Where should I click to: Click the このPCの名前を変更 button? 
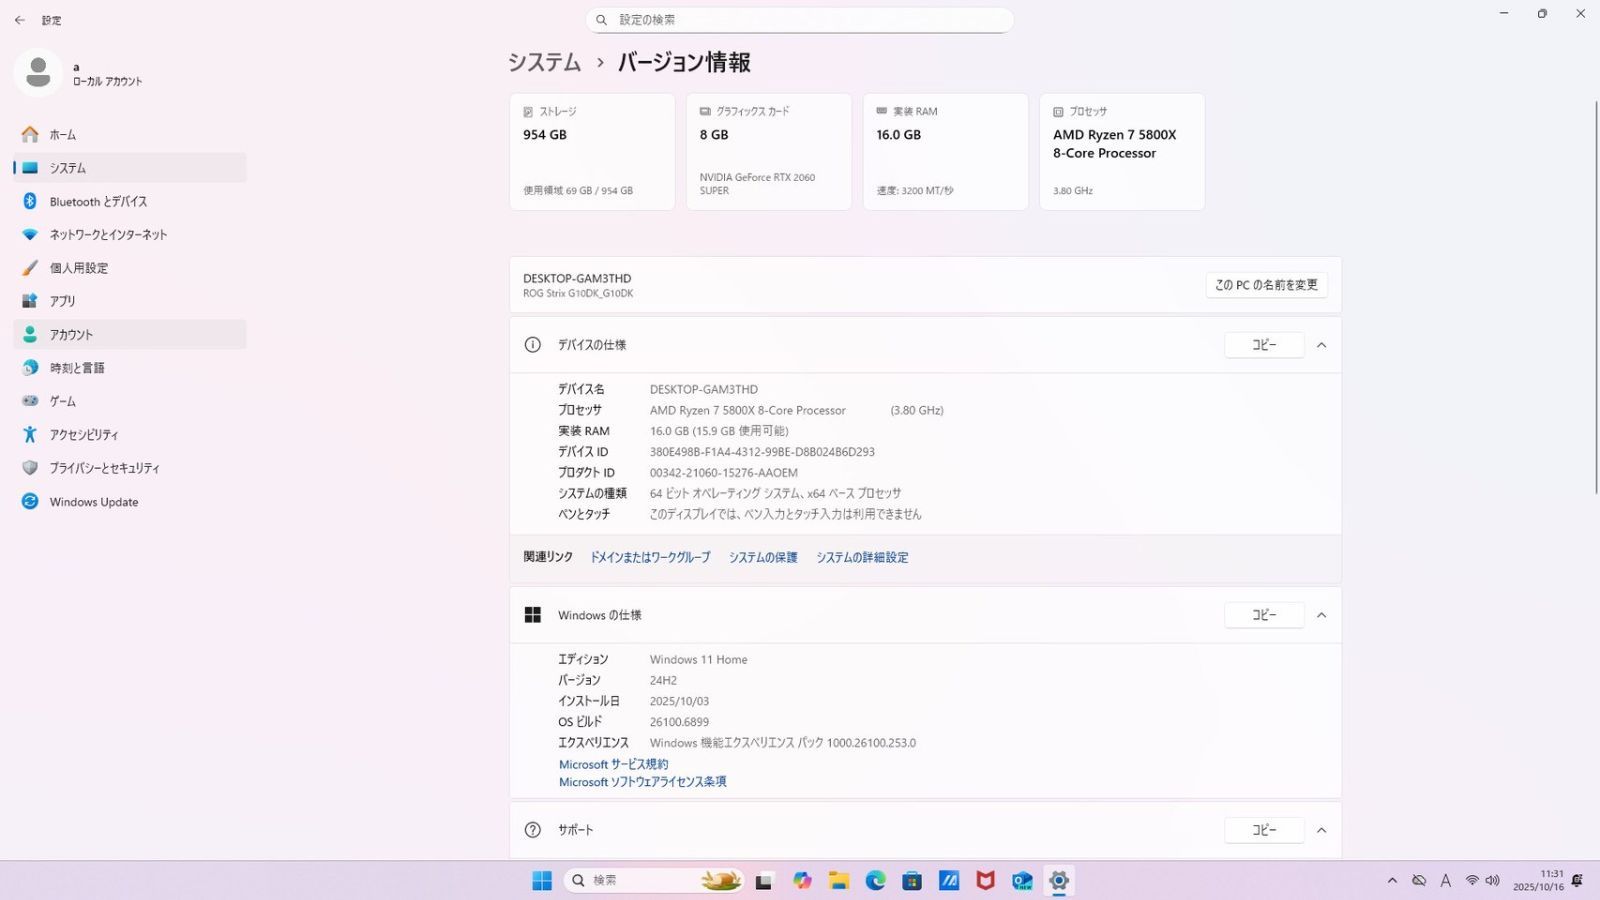coord(1266,284)
